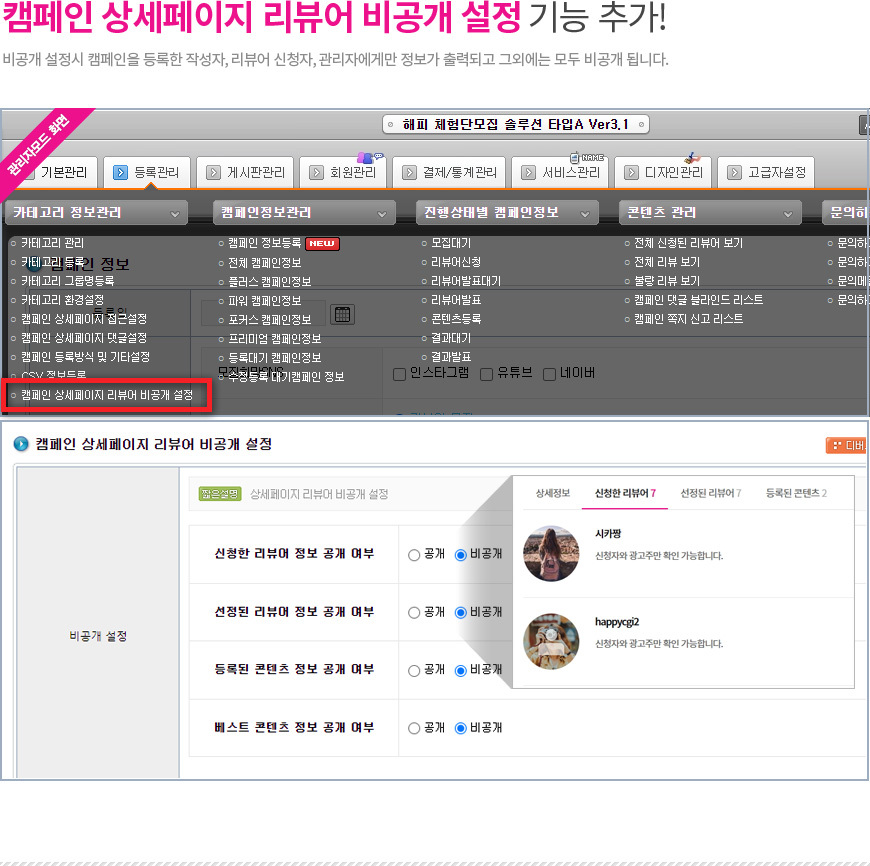Set 베스트 콘텐츠 정보 to 공개
Viewport: 870px width, 866px height.
point(414,728)
